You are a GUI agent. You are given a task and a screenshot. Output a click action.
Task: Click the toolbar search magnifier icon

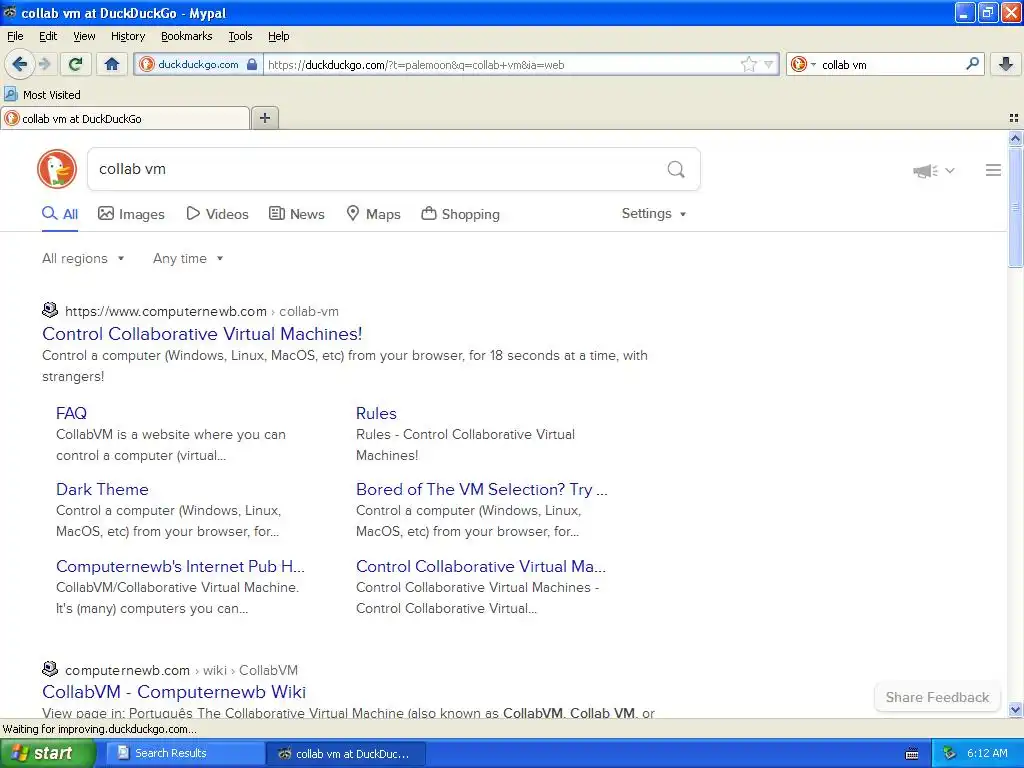(972, 63)
